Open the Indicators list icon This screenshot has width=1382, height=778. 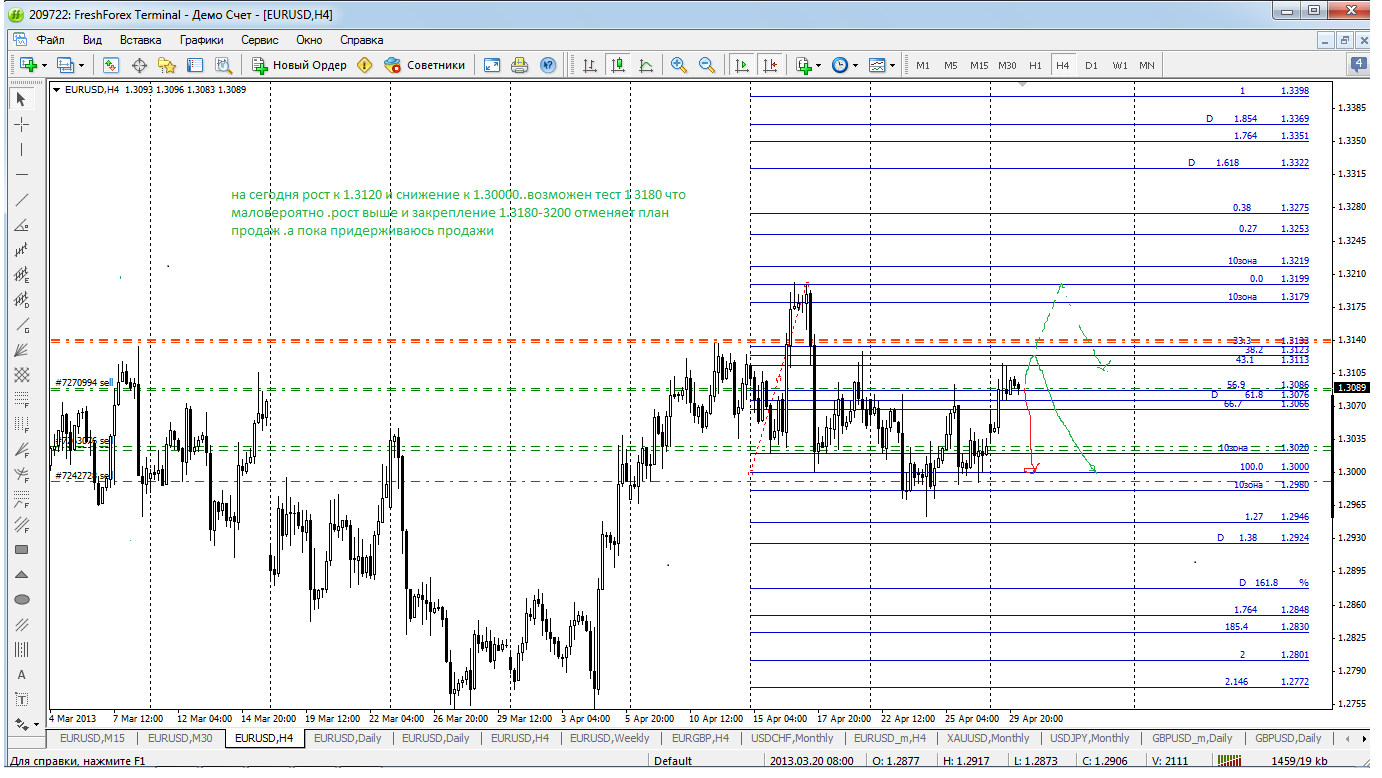pyautogui.click(x=803, y=65)
